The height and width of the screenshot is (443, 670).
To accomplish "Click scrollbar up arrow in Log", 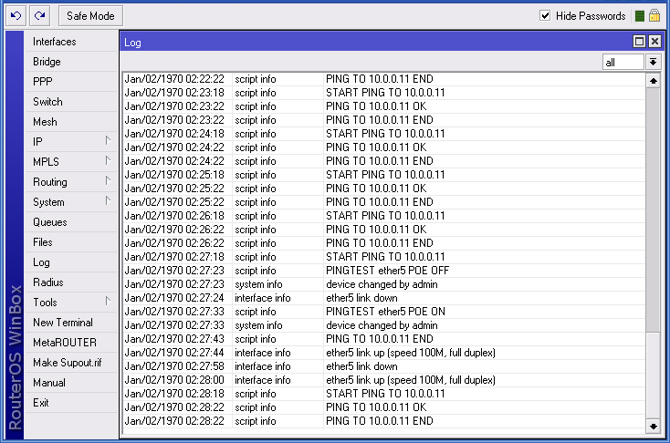I will click(653, 80).
